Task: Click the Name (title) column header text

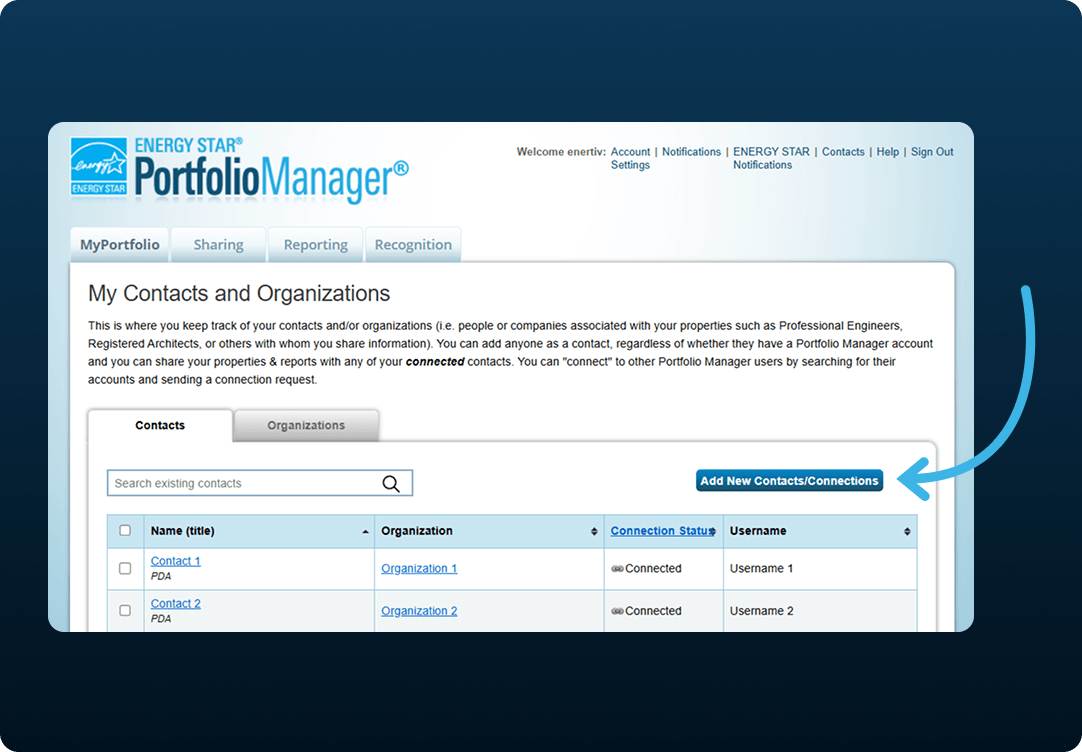Action: pos(182,531)
